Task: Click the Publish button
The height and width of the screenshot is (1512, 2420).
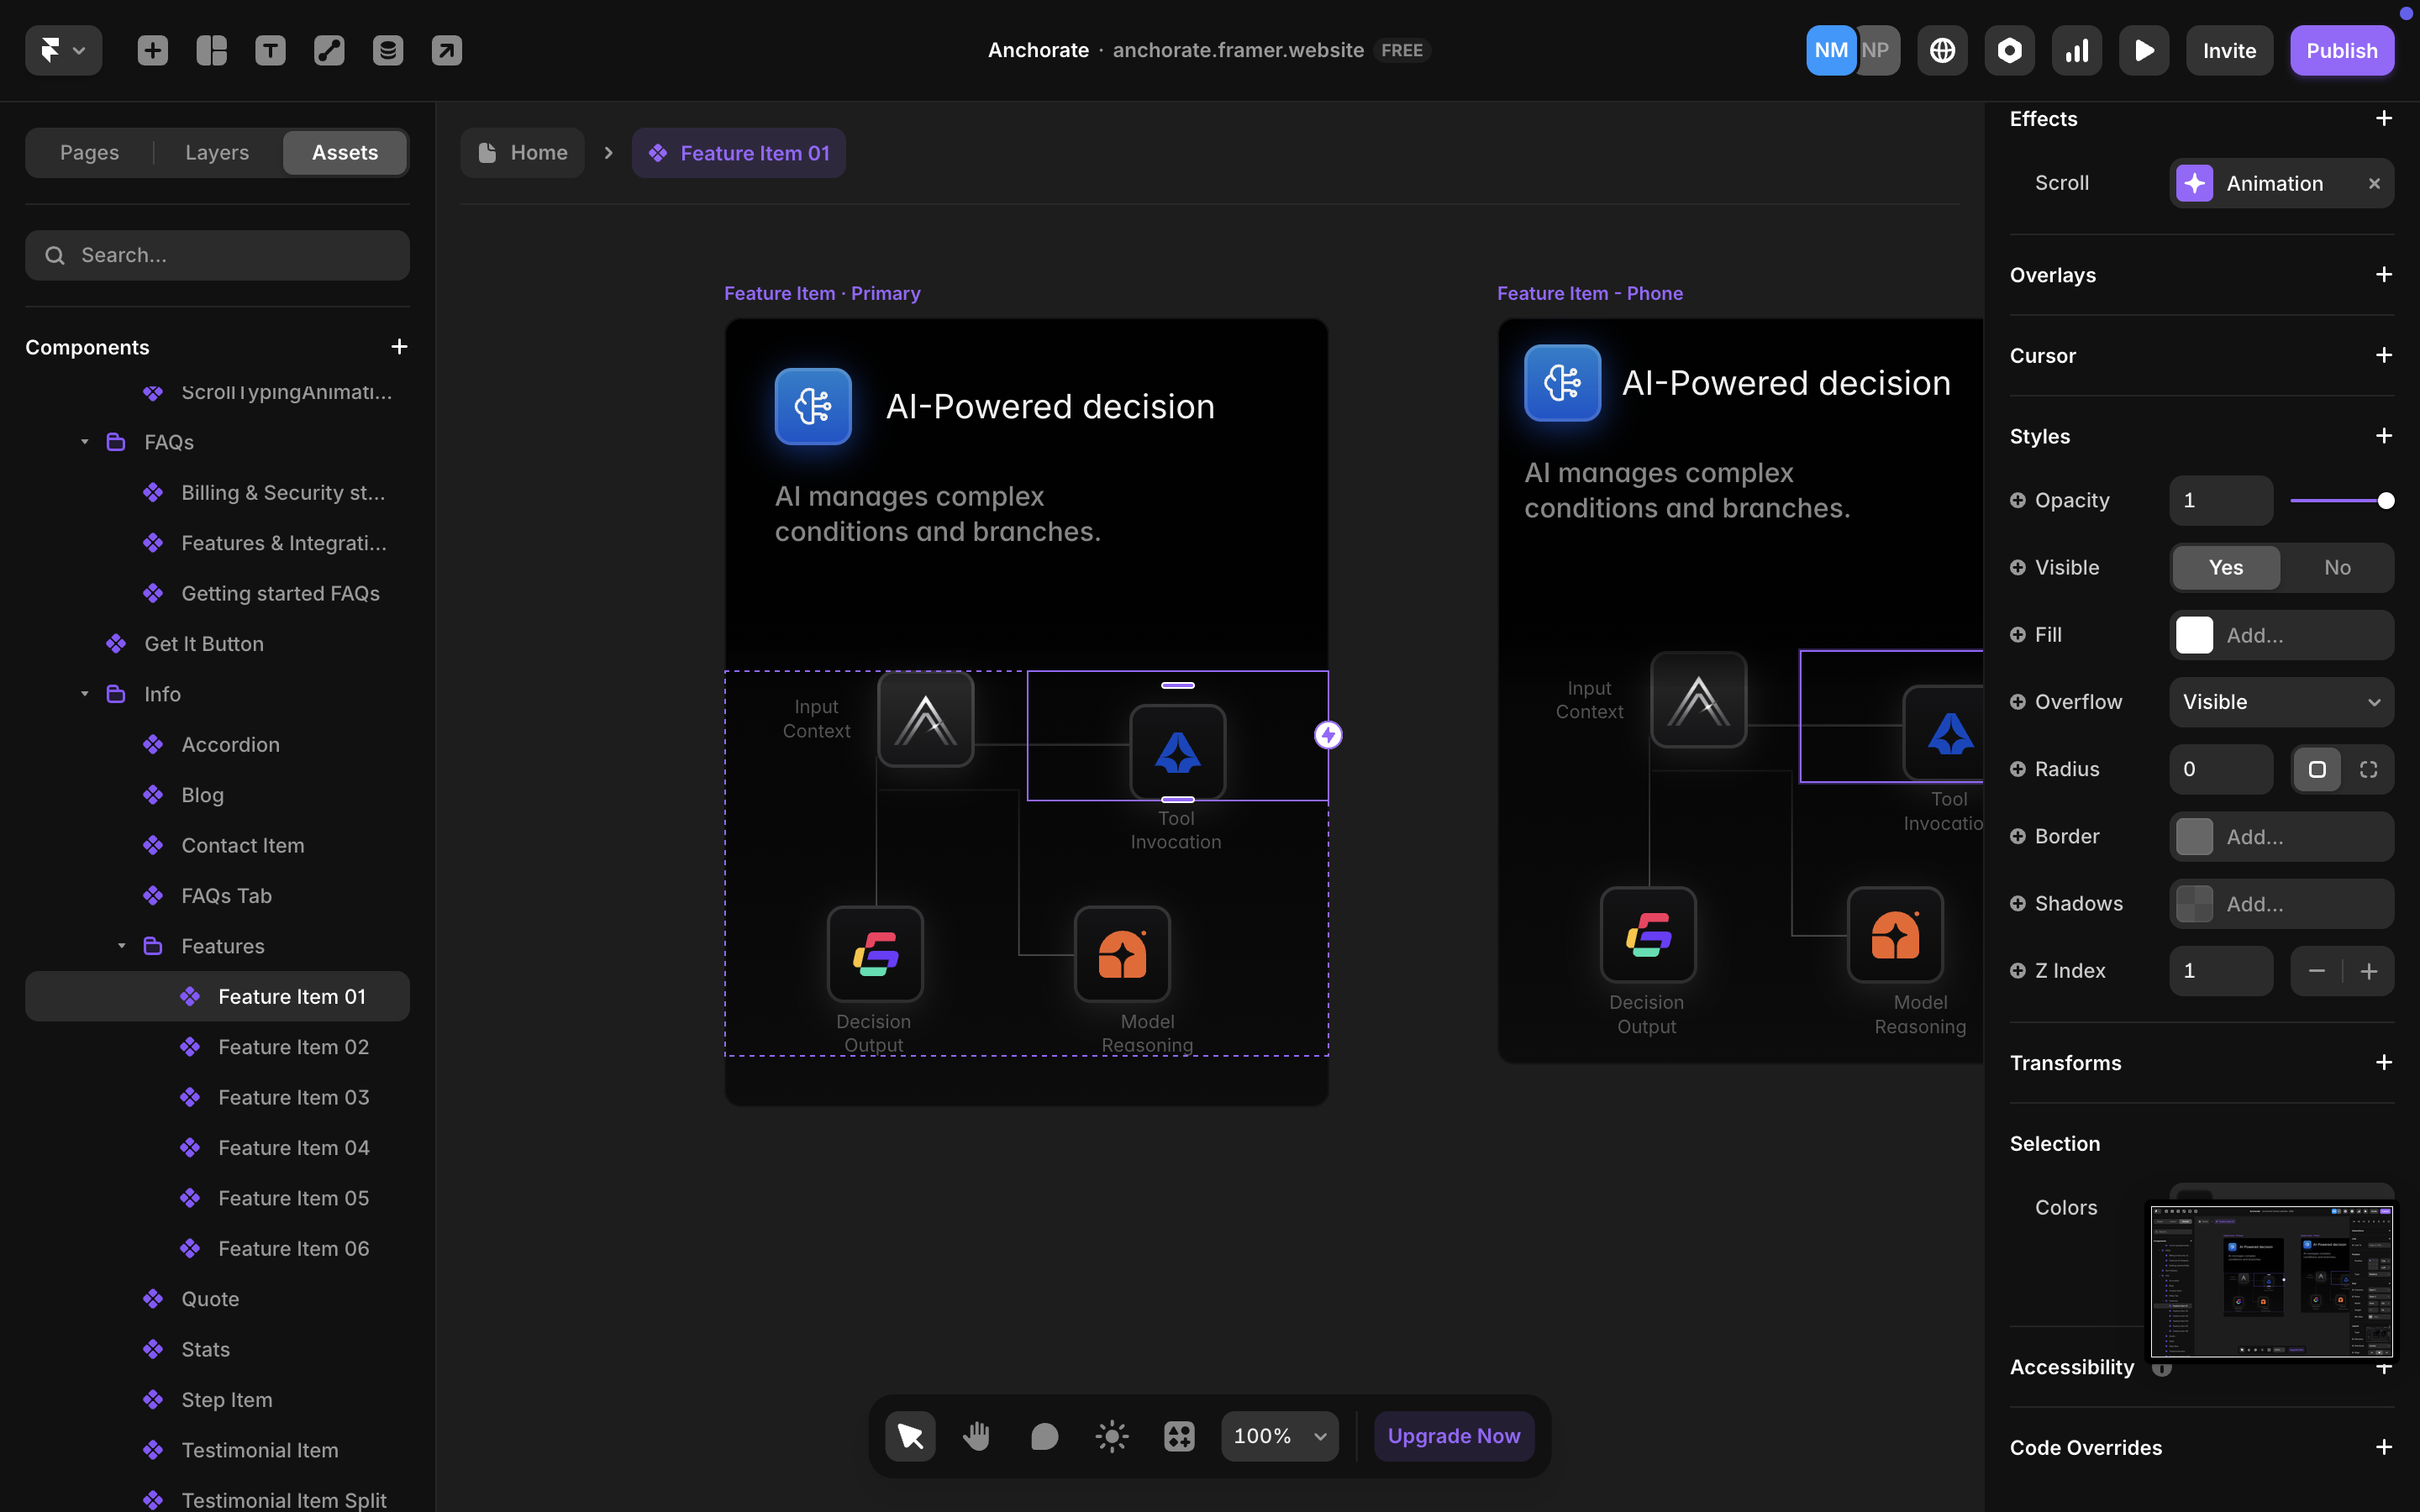Action: click(2341, 50)
